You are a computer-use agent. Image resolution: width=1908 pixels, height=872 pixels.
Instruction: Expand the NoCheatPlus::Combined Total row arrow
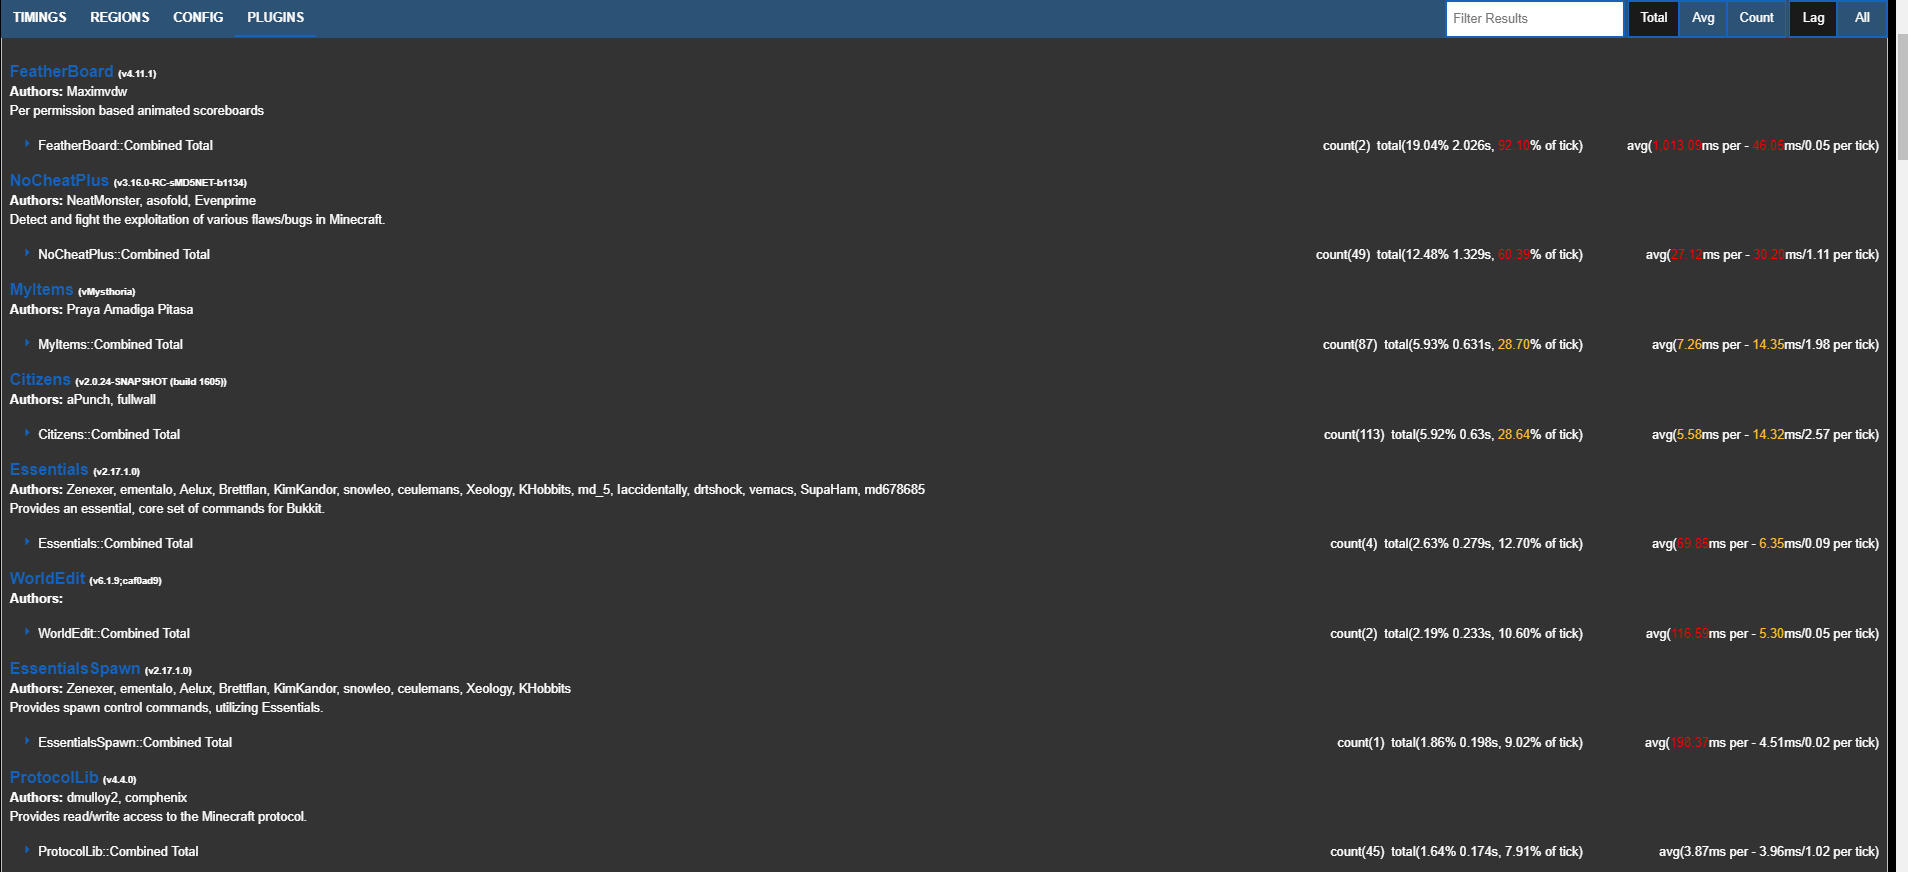click(27, 254)
